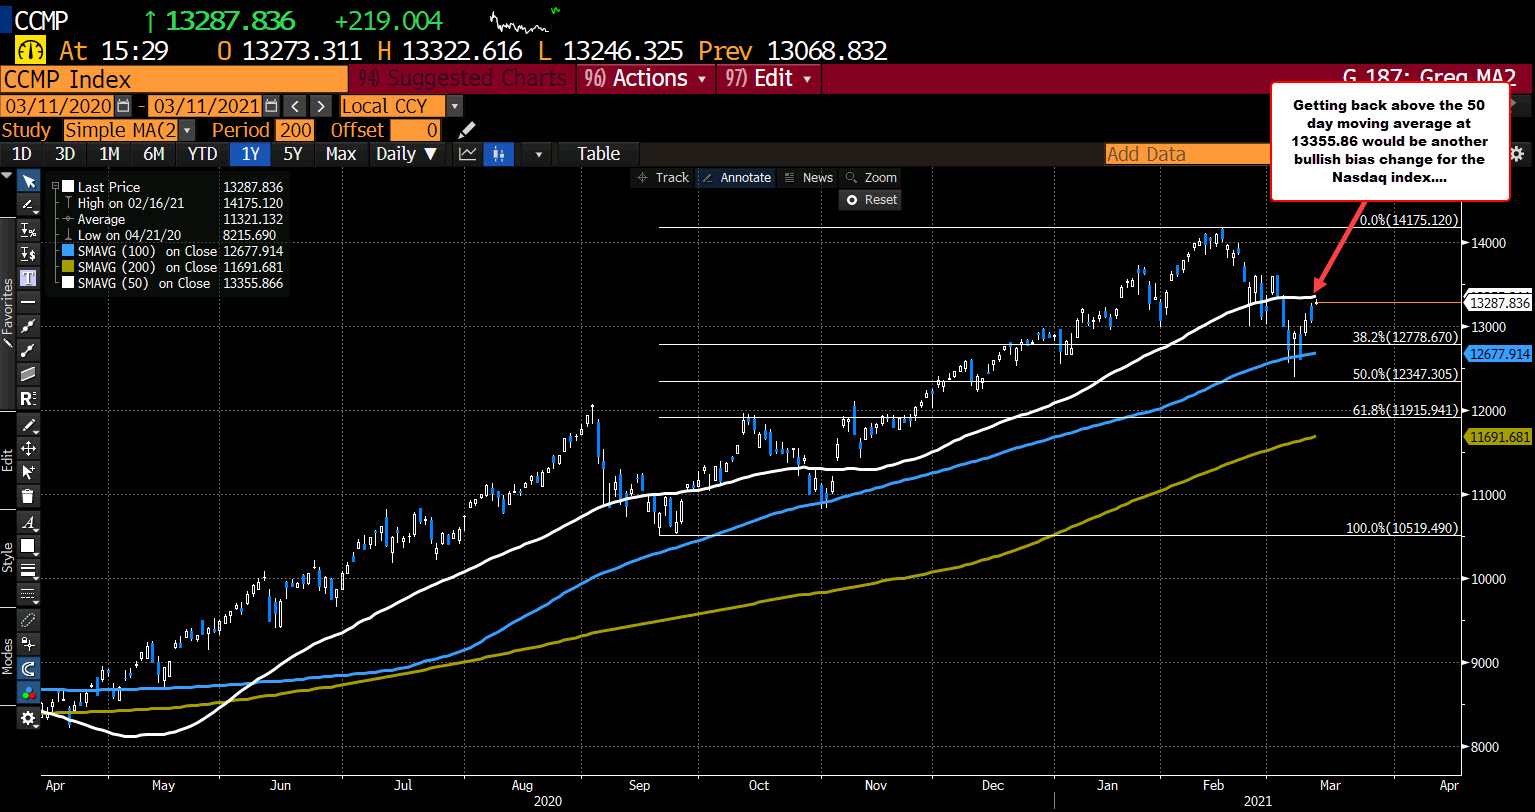
Task: Open the line weight style selector
Action: tap(29, 569)
